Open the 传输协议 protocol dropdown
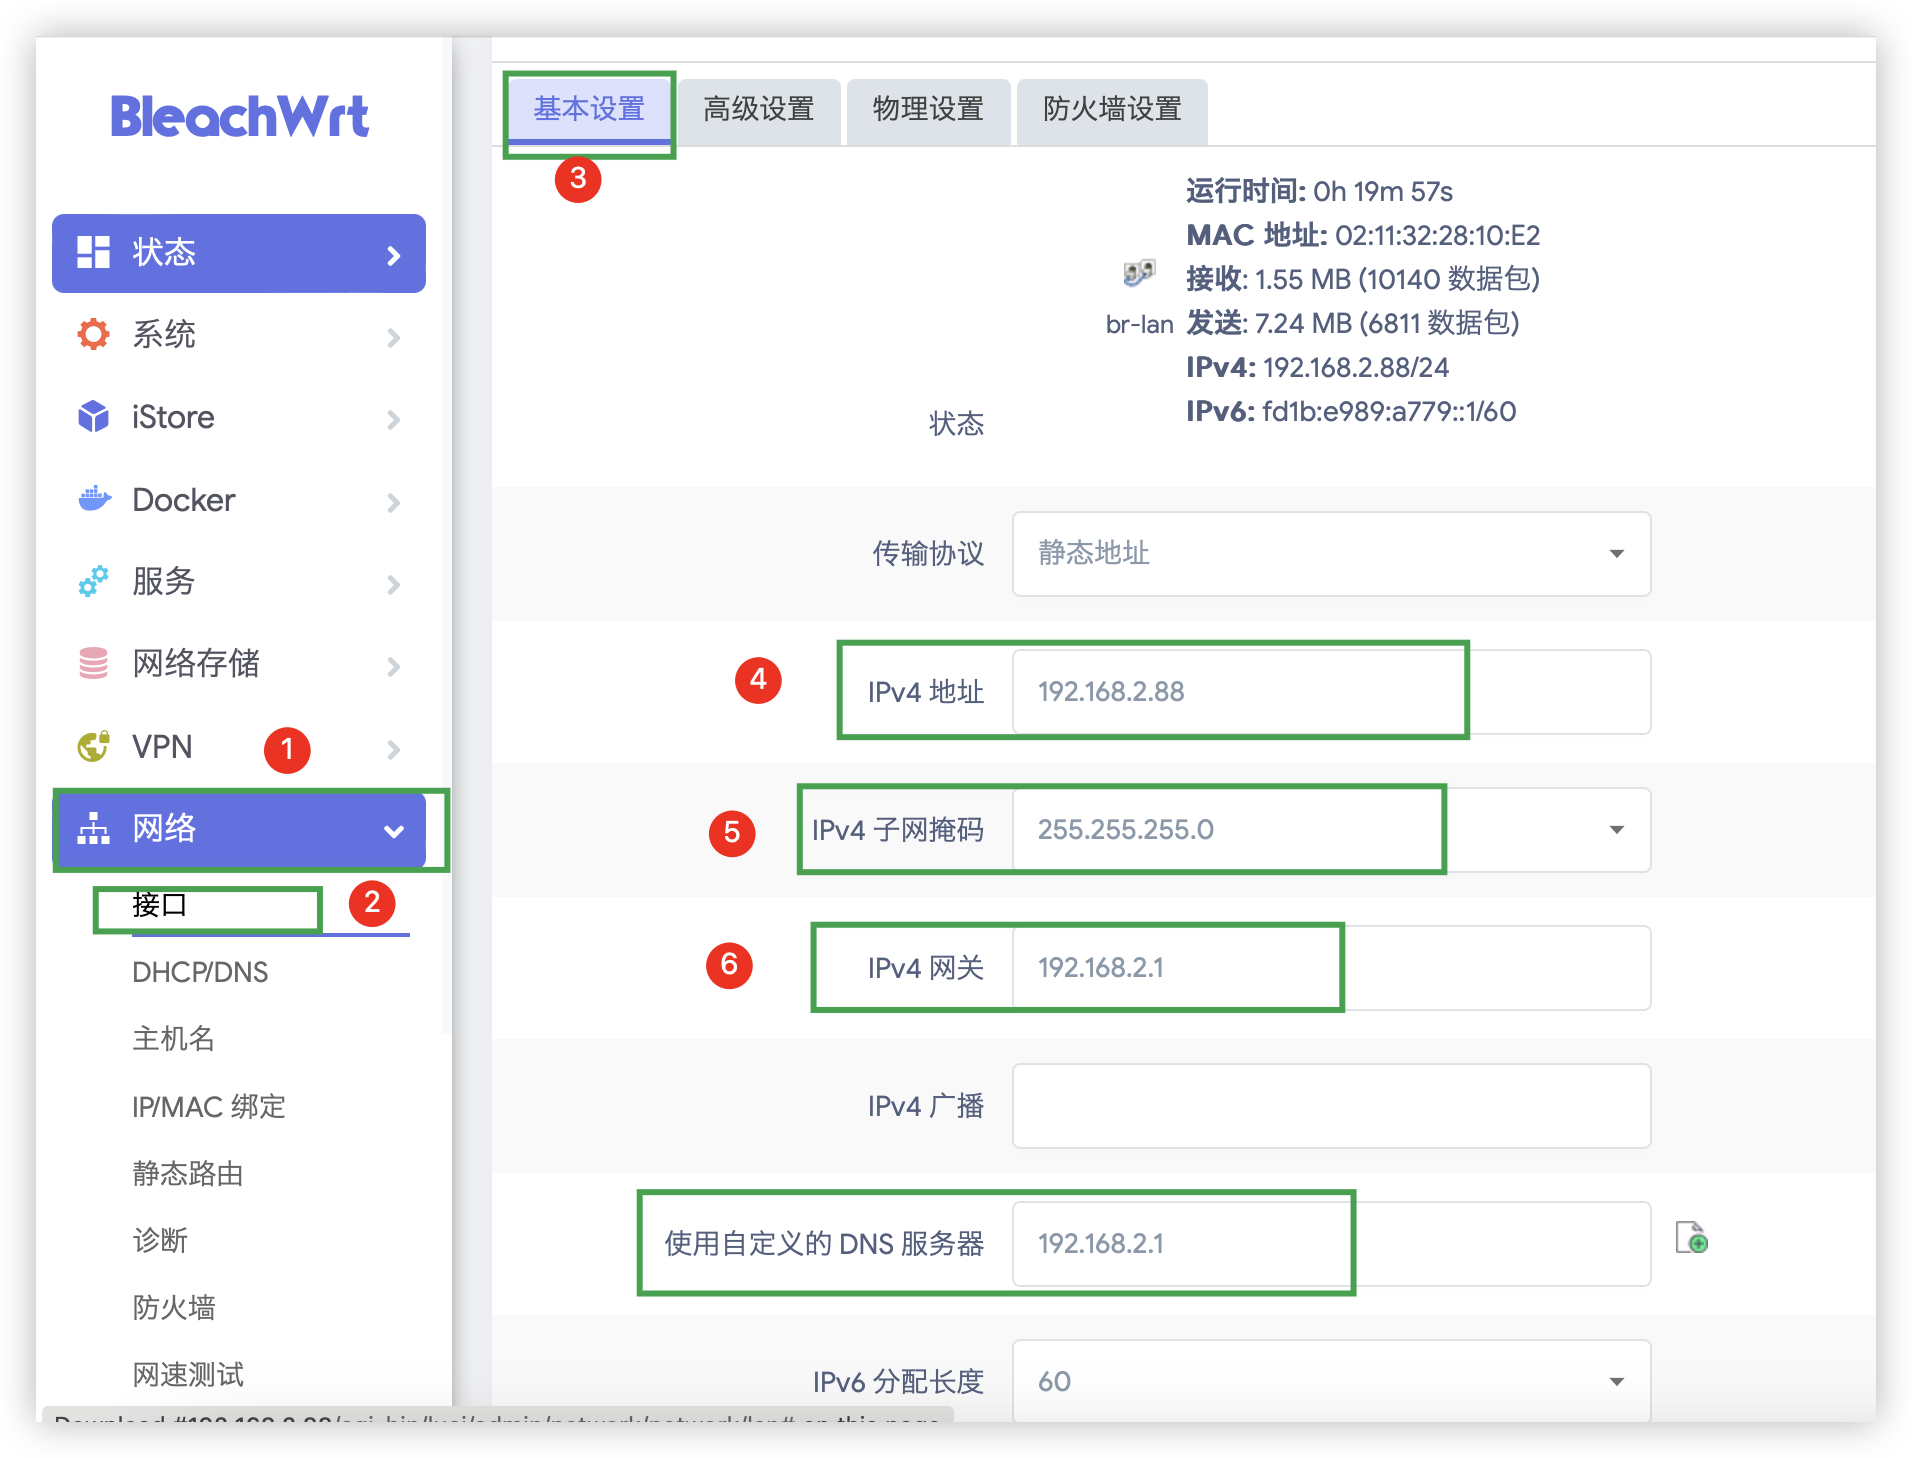 [1330, 554]
